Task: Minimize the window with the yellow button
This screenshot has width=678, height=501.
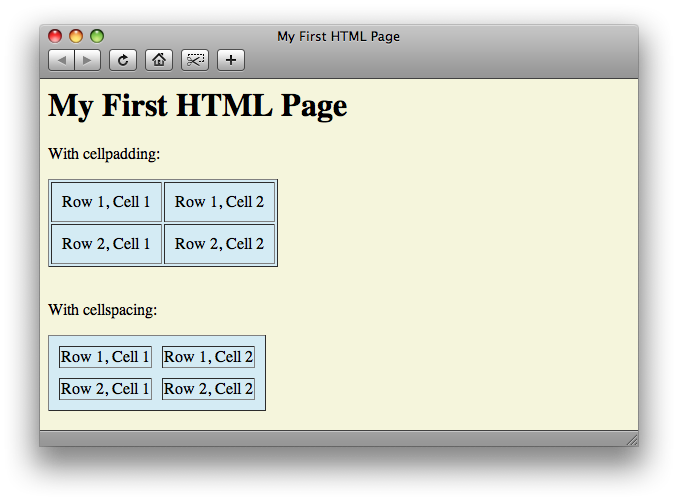Action: [76, 36]
